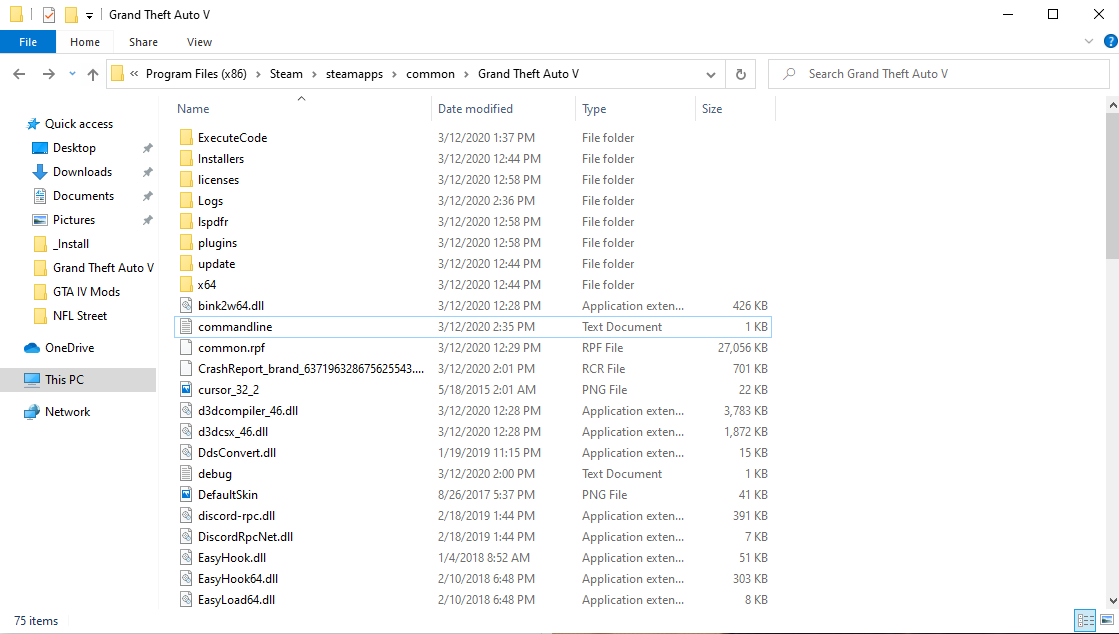Navigate to Steam in the address path
This screenshot has width=1119, height=634.
pyautogui.click(x=286, y=74)
